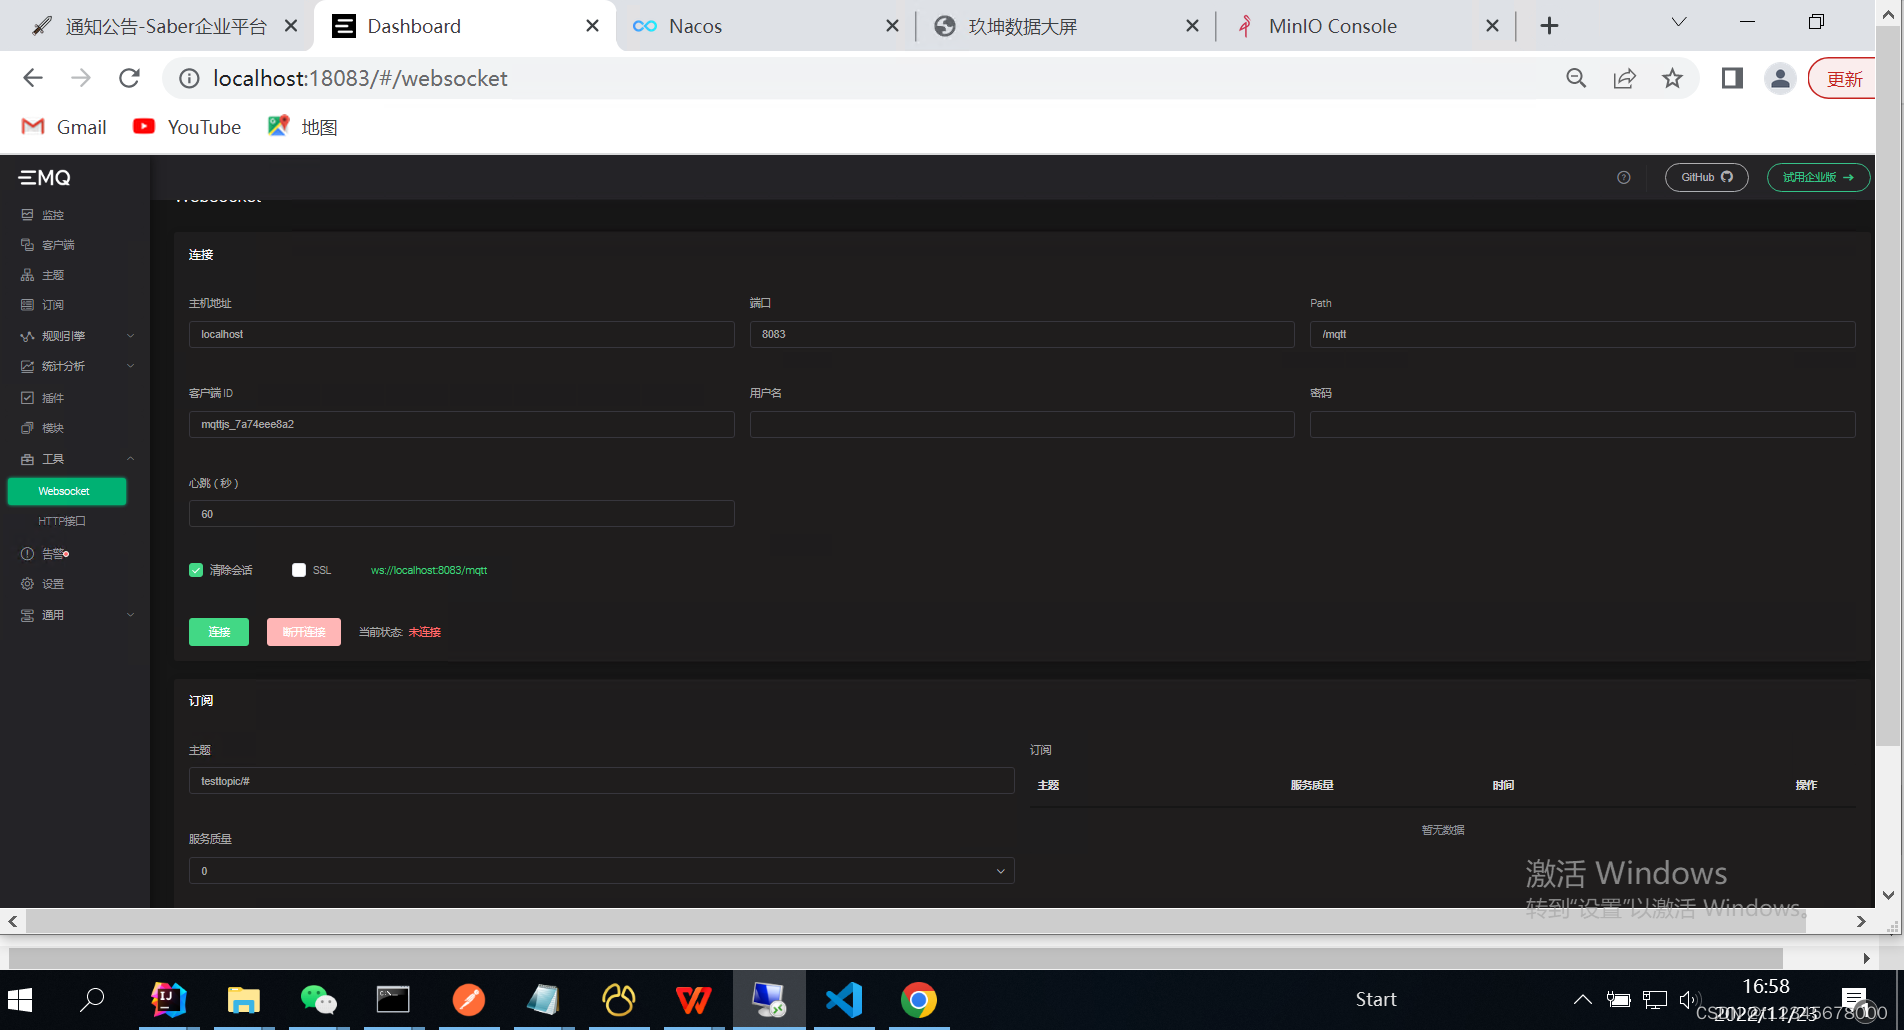Uncheck the 清除会话 clean session checkbox

(196, 569)
